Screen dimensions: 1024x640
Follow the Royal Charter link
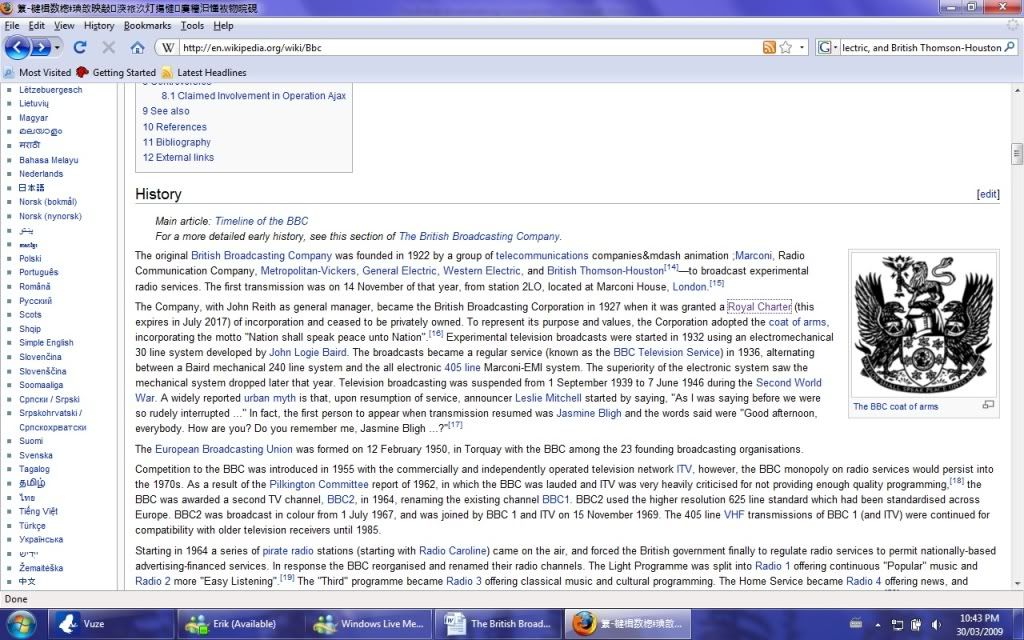pyautogui.click(x=759, y=306)
